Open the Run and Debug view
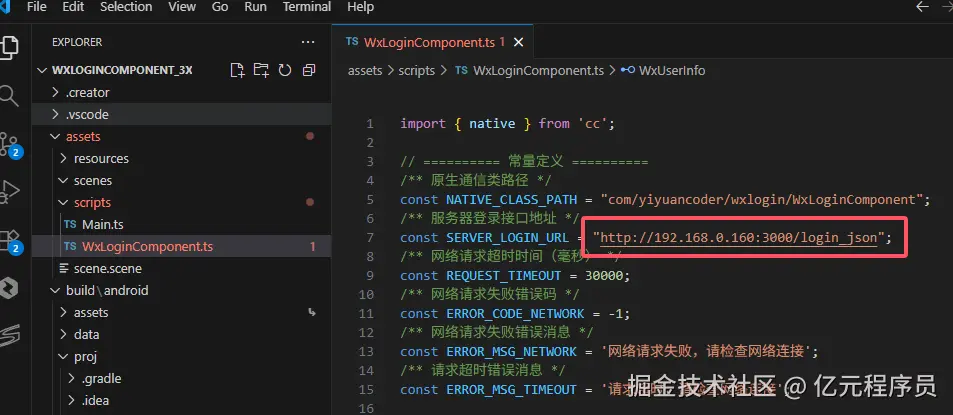Image resolution: width=953 pixels, height=415 pixels. click(9, 191)
